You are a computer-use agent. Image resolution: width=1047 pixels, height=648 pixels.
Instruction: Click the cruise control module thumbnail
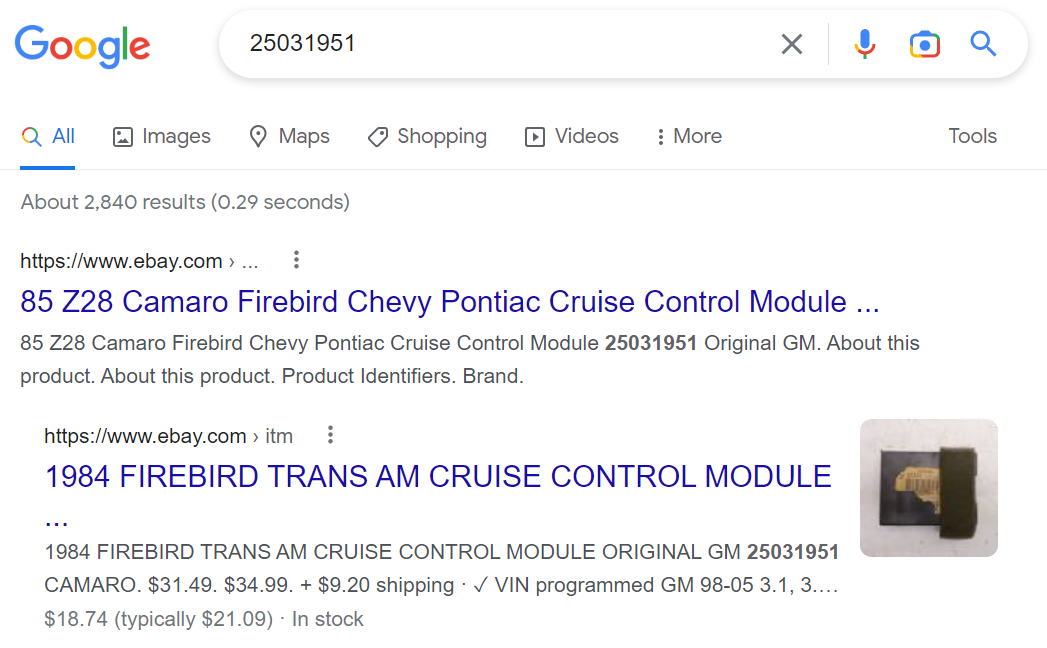pos(929,487)
